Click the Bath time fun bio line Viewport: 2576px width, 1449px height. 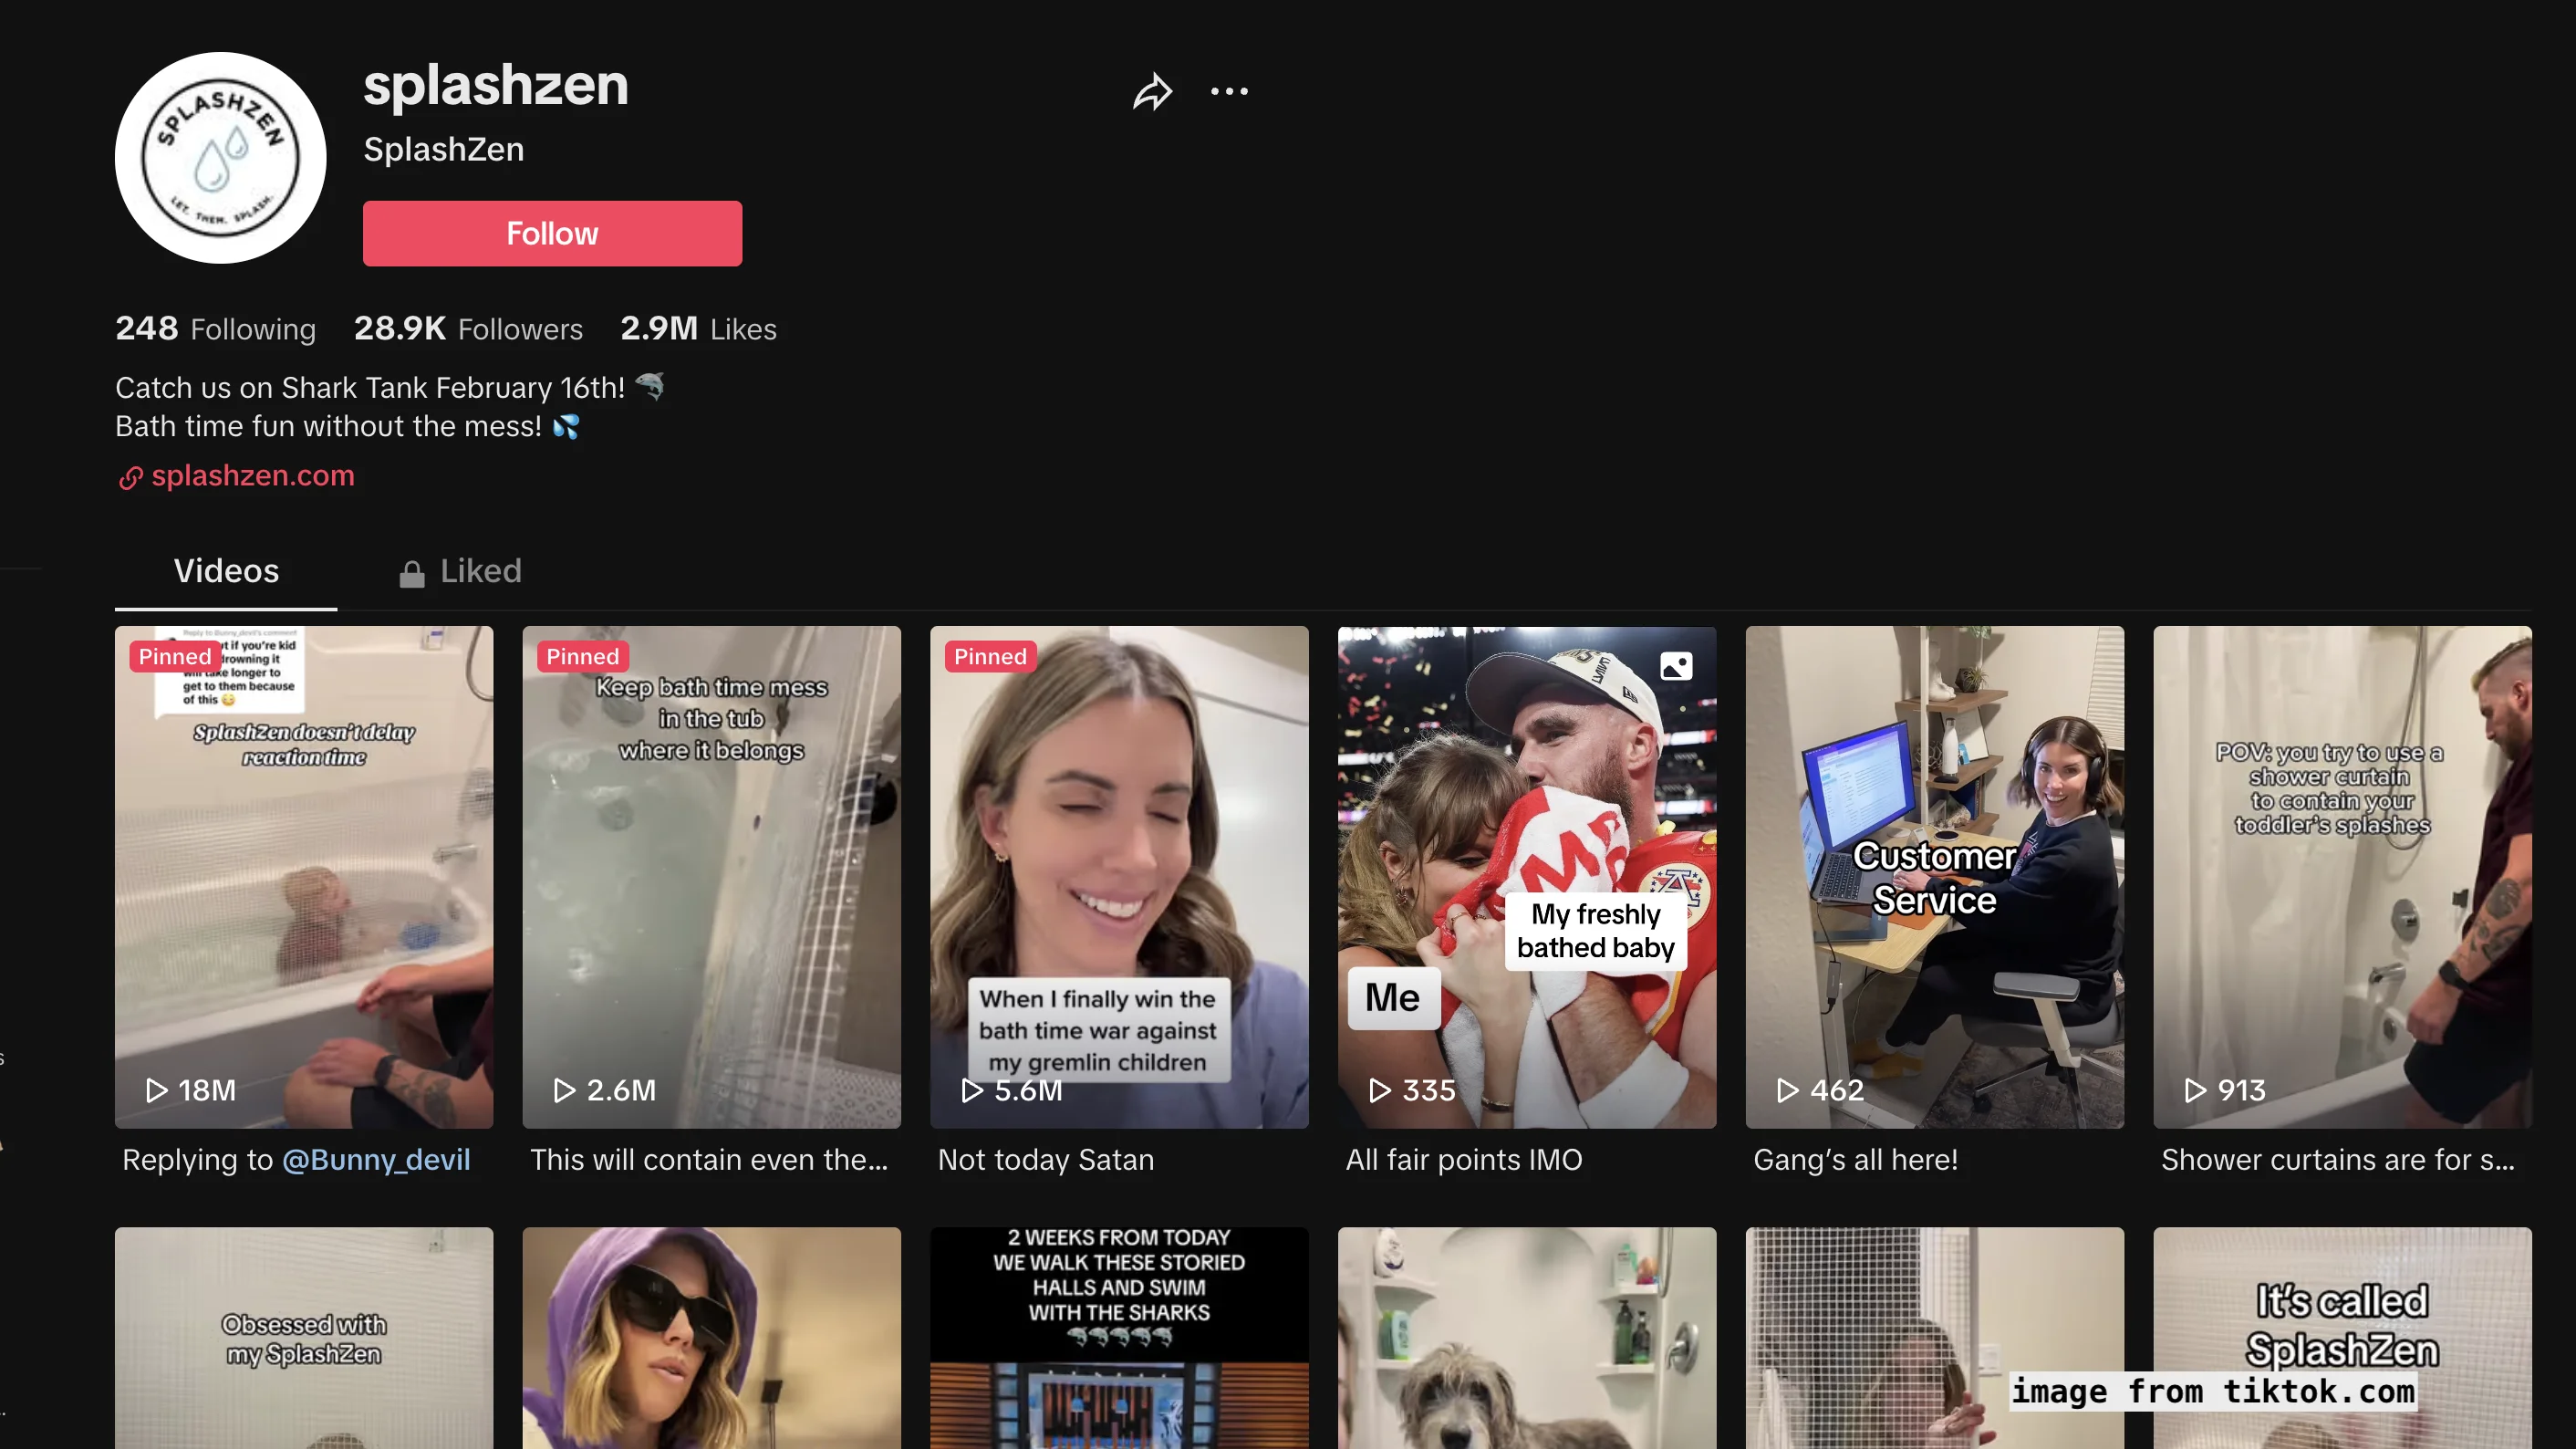(347, 426)
